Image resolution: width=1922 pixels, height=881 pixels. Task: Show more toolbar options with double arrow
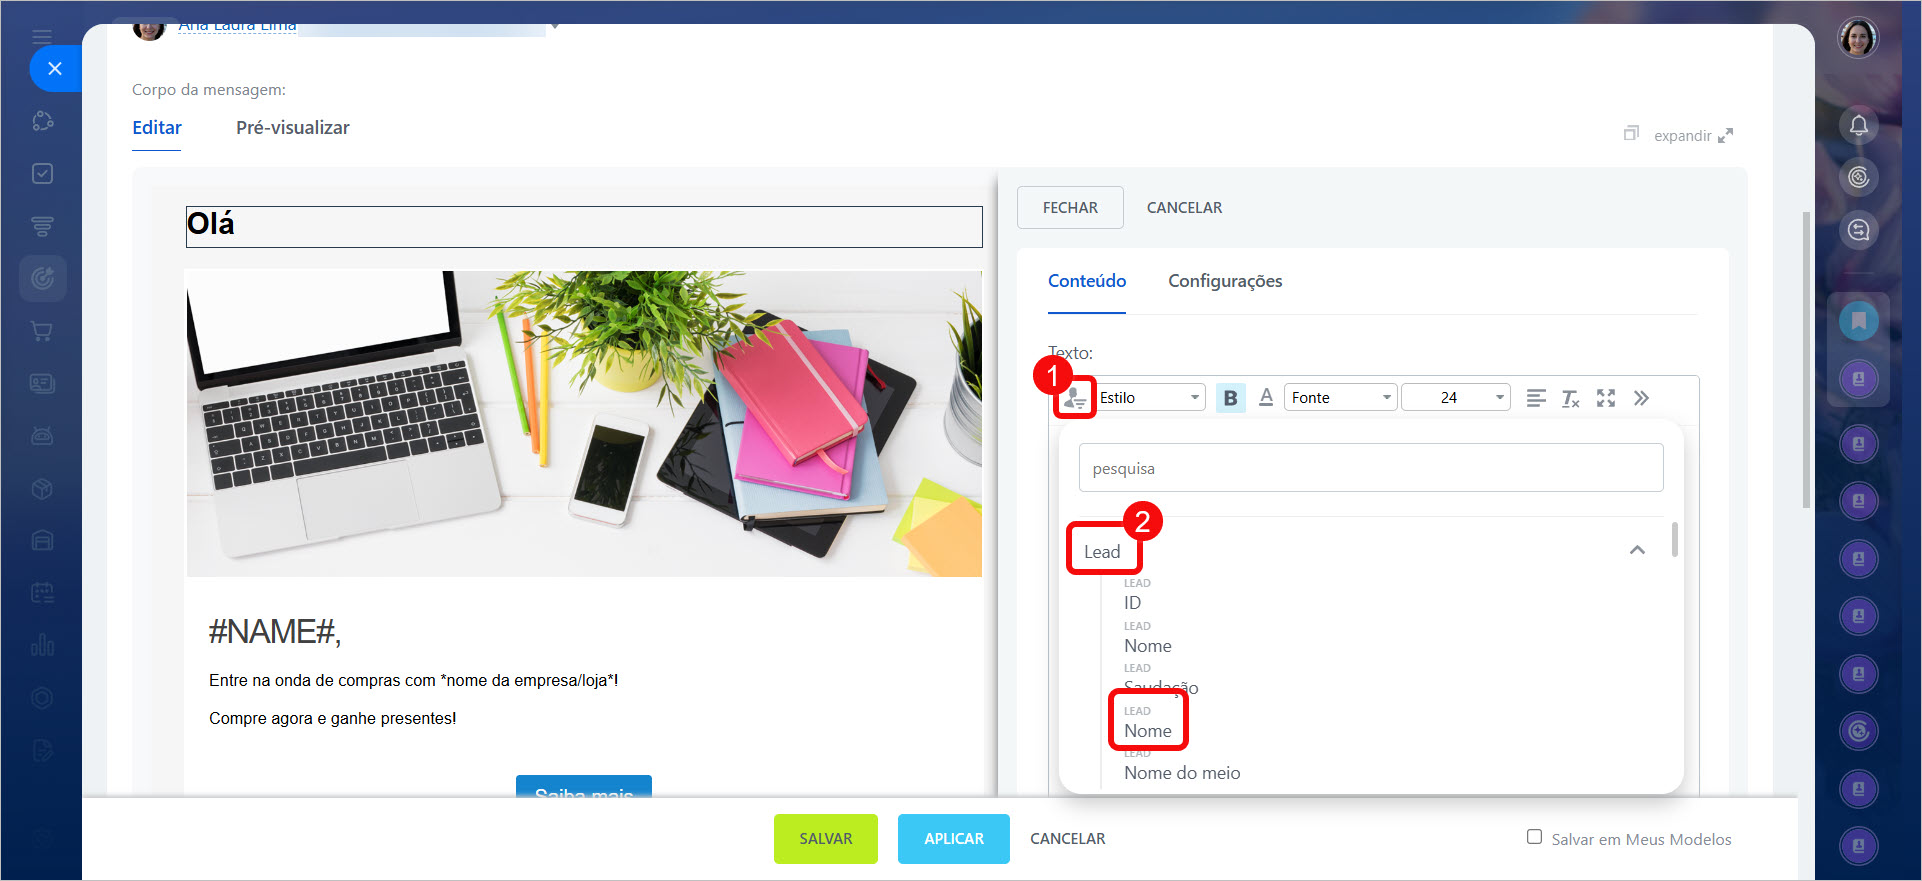(1641, 398)
